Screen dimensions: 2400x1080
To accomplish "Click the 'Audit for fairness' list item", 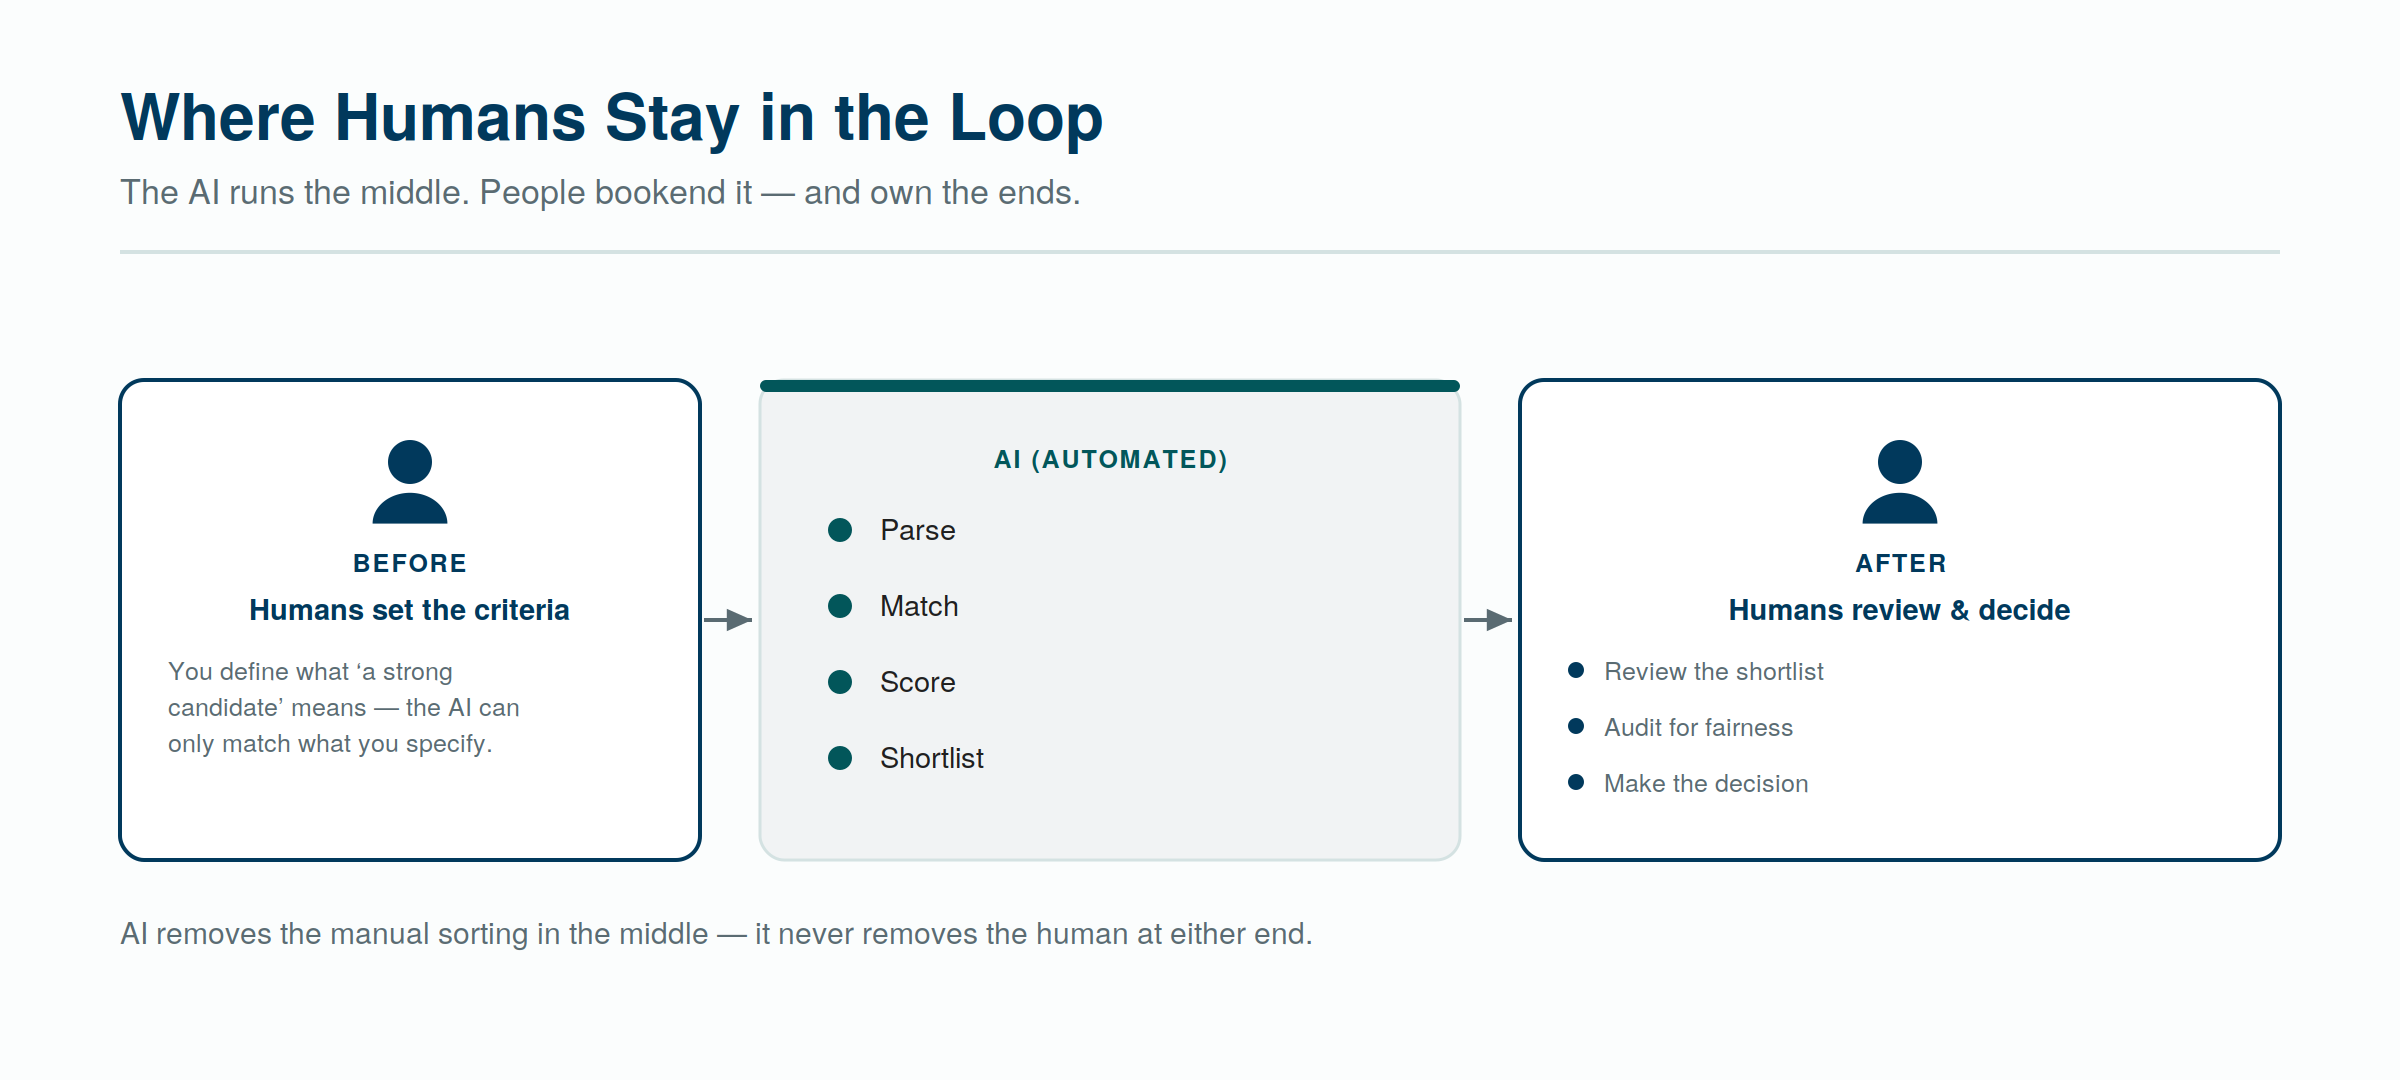I will pyautogui.click(x=1698, y=727).
